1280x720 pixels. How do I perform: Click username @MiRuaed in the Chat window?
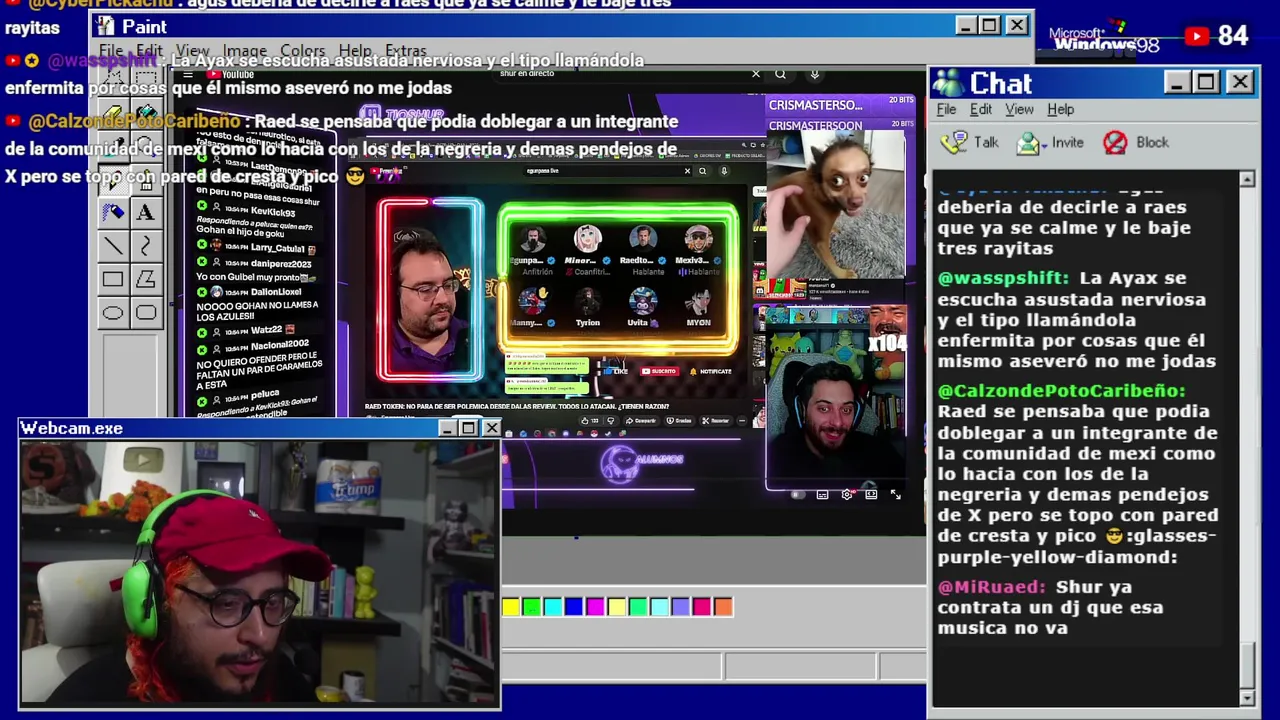(991, 587)
